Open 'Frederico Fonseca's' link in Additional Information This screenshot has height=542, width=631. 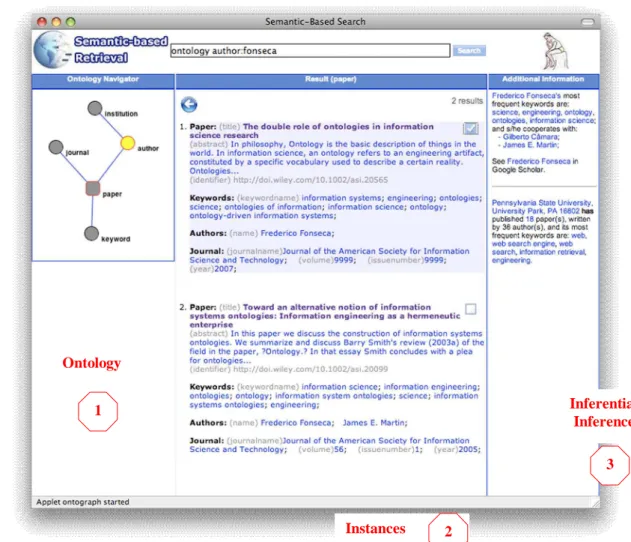click(x=526, y=96)
